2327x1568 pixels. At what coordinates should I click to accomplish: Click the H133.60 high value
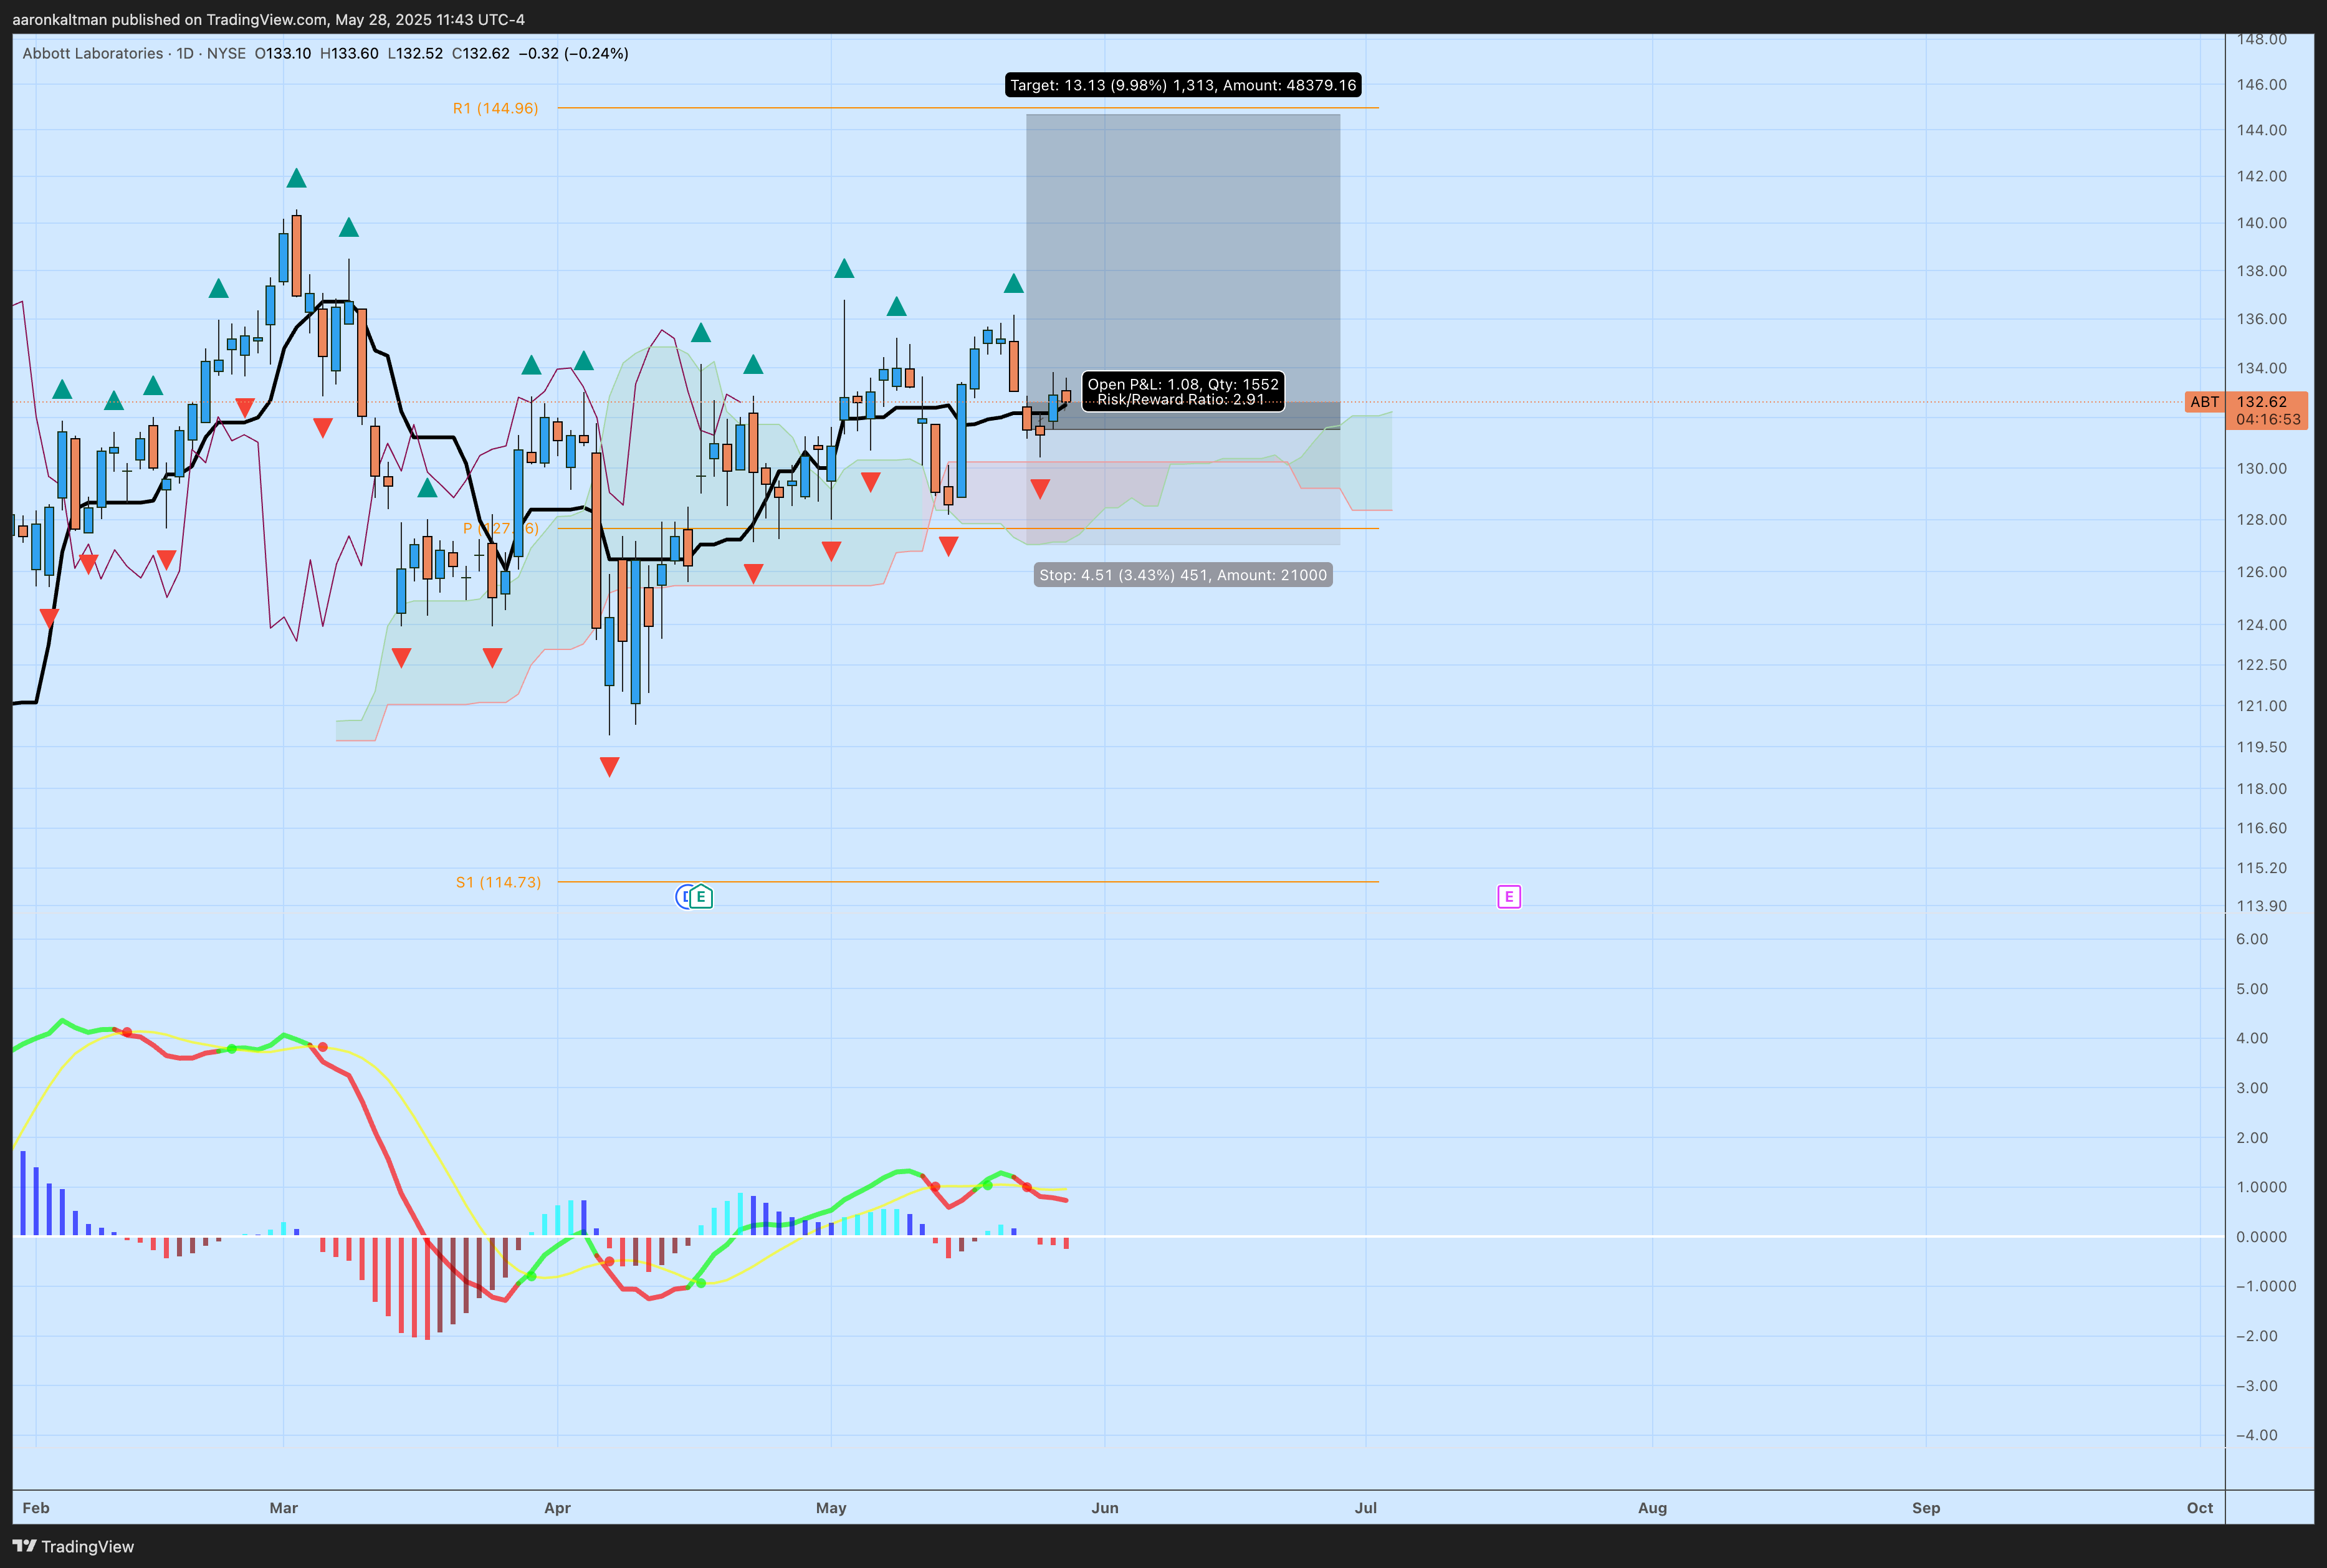point(349,53)
